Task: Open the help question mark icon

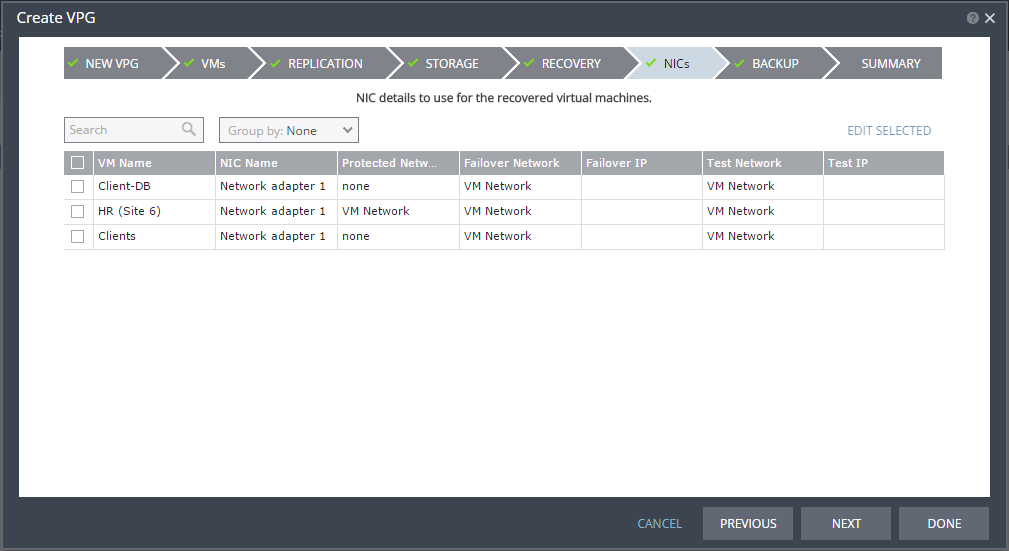Action: (x=972, y=18)
